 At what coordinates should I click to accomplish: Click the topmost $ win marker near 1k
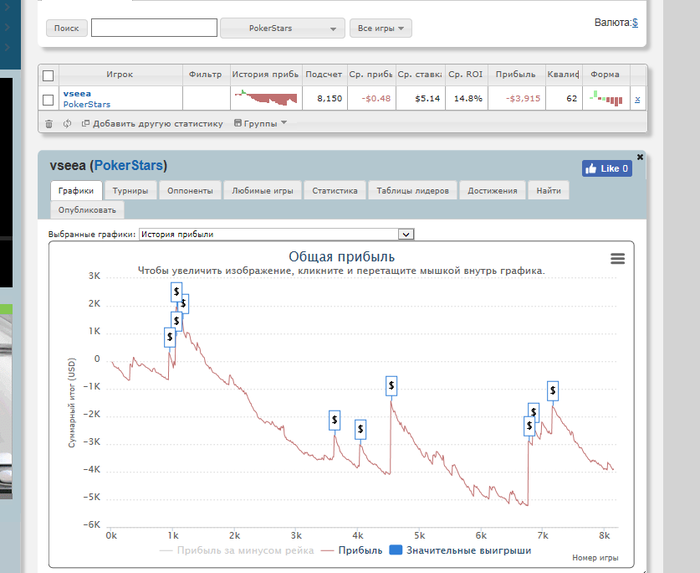pyautogui.click(x=176, y=292)
